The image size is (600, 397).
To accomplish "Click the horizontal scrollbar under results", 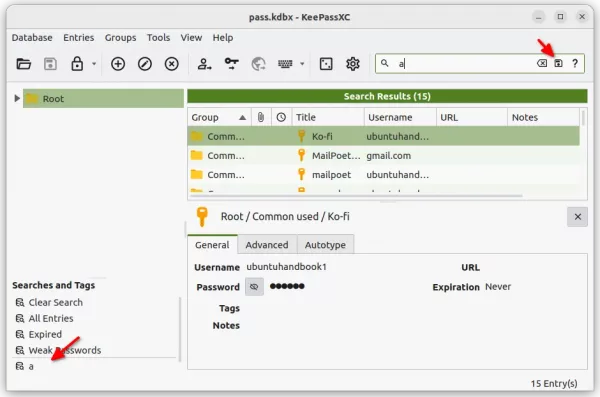I will coord(355,196).
